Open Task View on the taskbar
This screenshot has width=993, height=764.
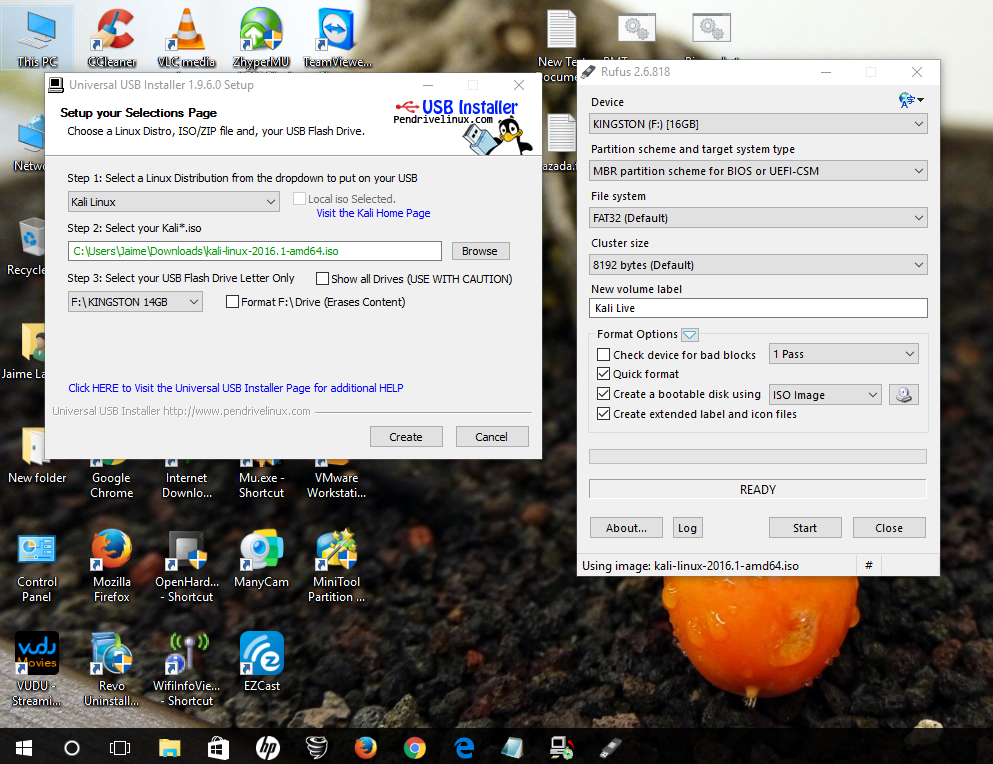pos(120,748)
